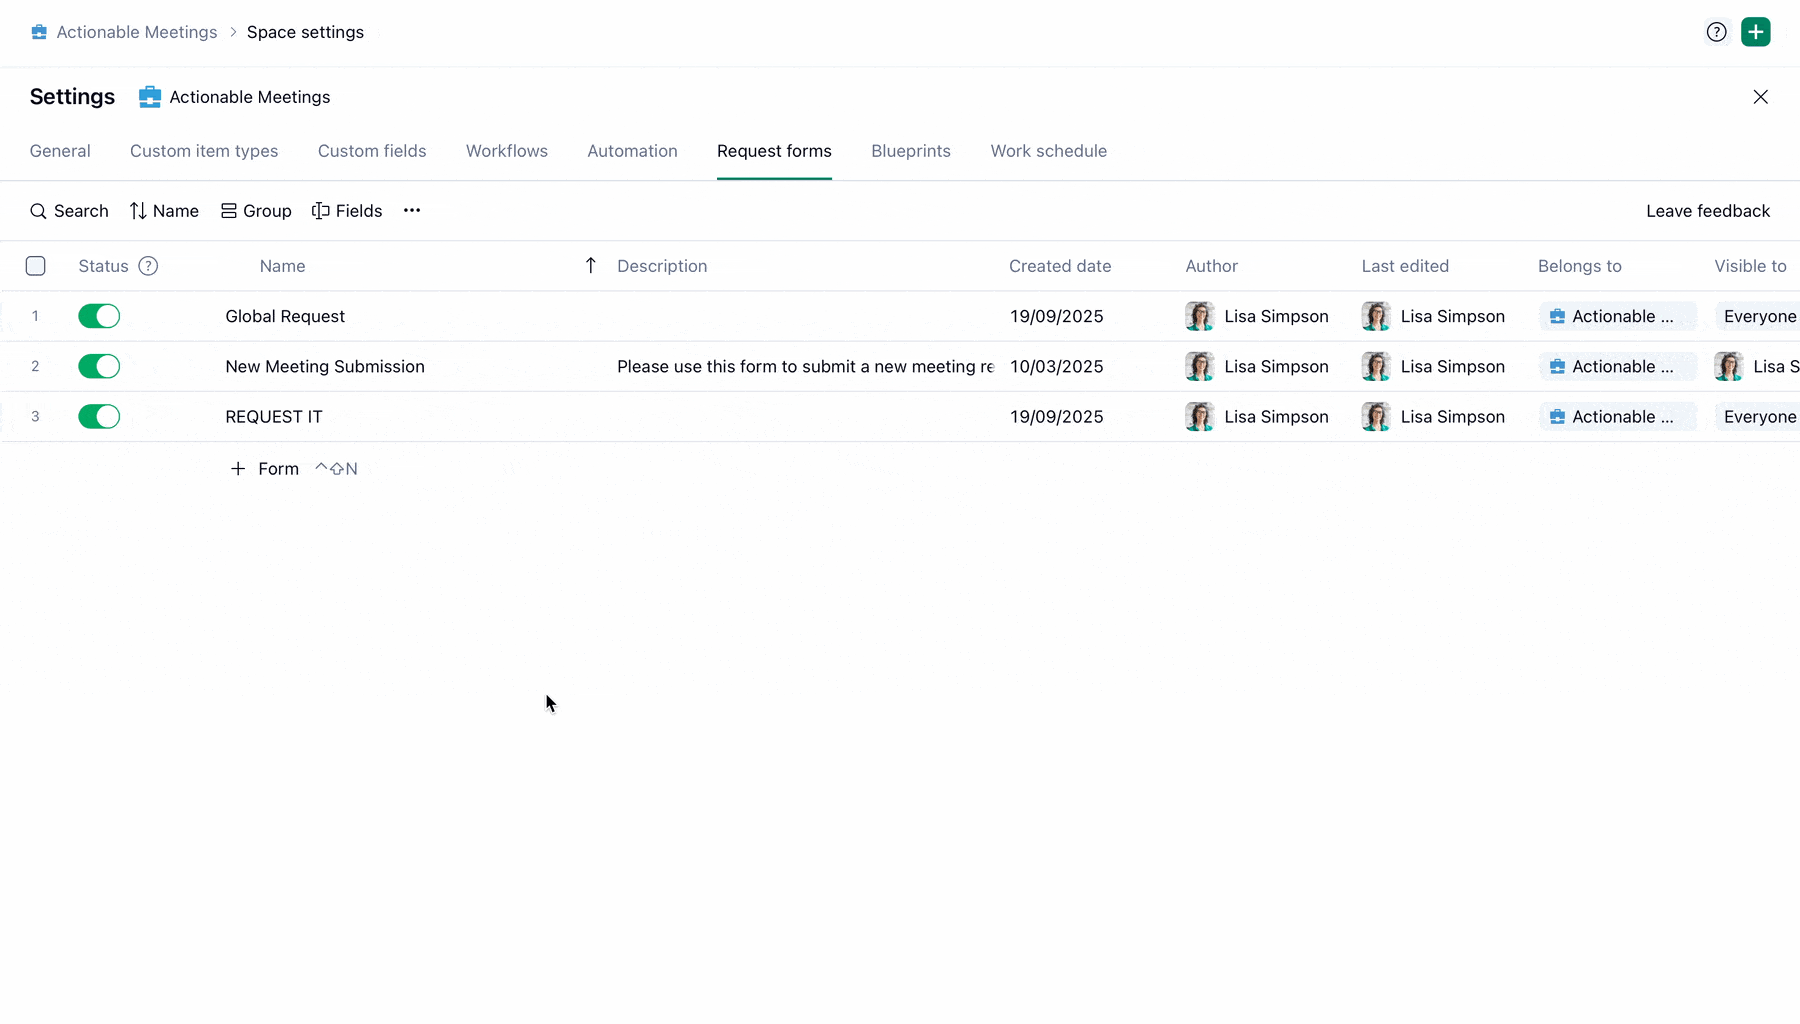
Task: Disable the Global Request form toggle
Action: click(99, 316)
